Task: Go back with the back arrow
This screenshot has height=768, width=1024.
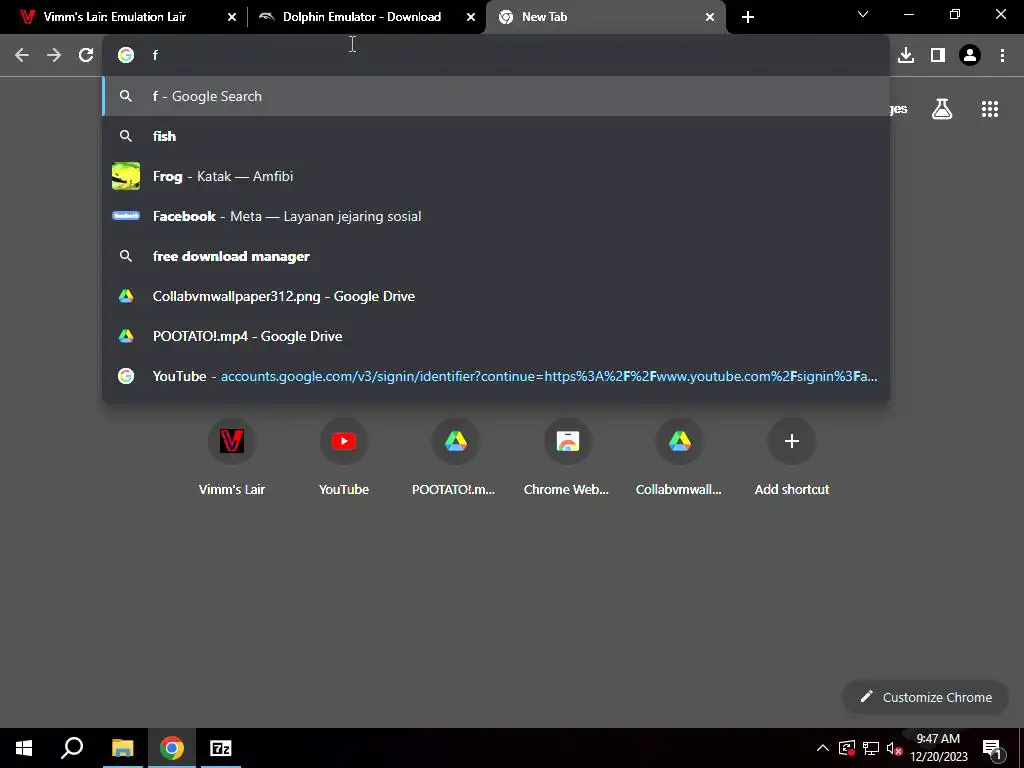Action: click(22, 56)
